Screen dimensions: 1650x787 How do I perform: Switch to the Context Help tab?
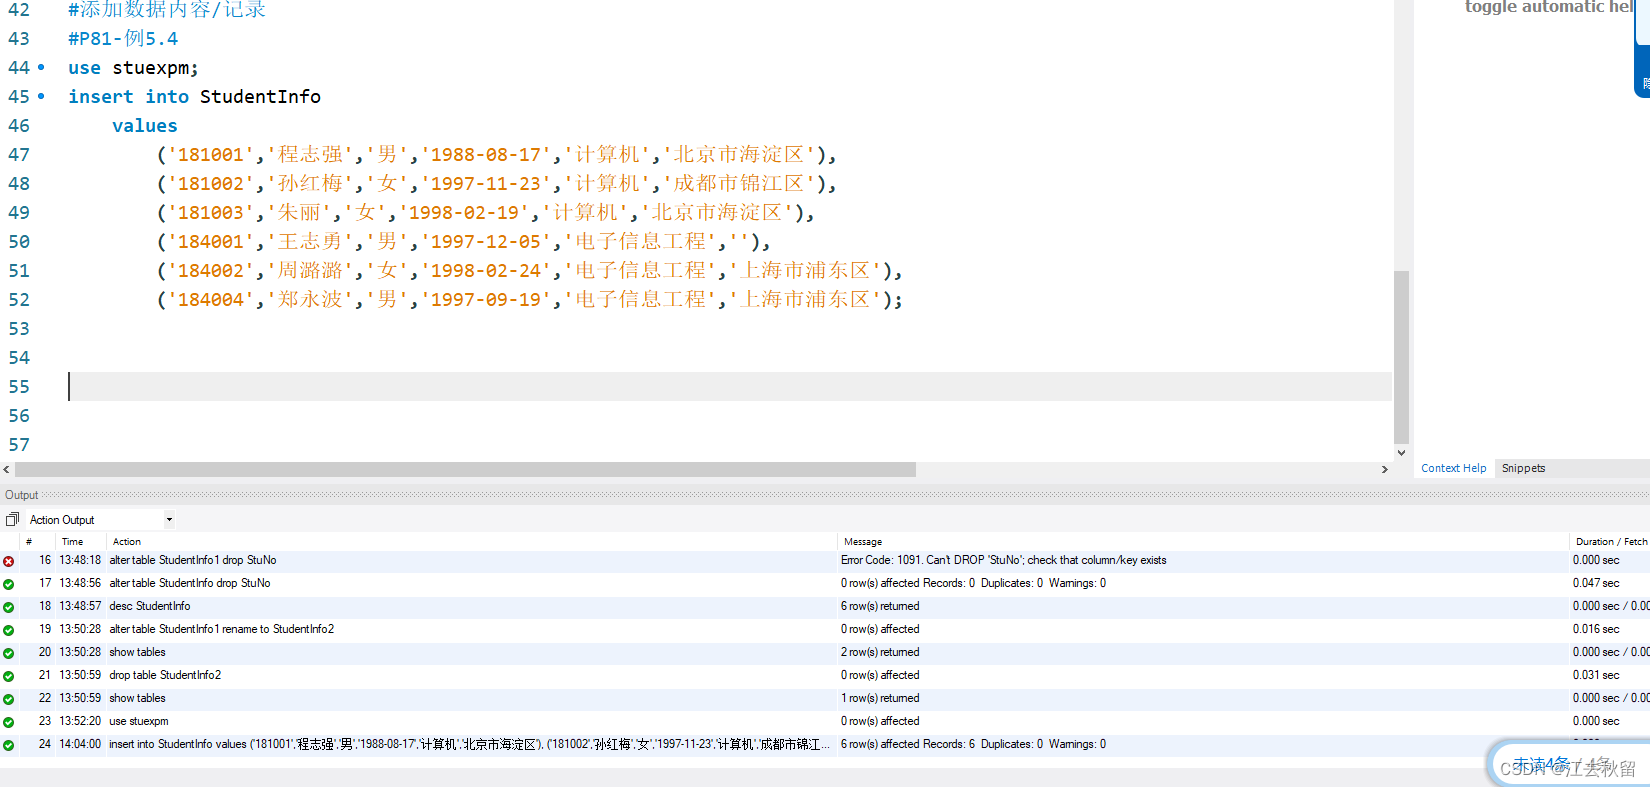click(1454, 468)
